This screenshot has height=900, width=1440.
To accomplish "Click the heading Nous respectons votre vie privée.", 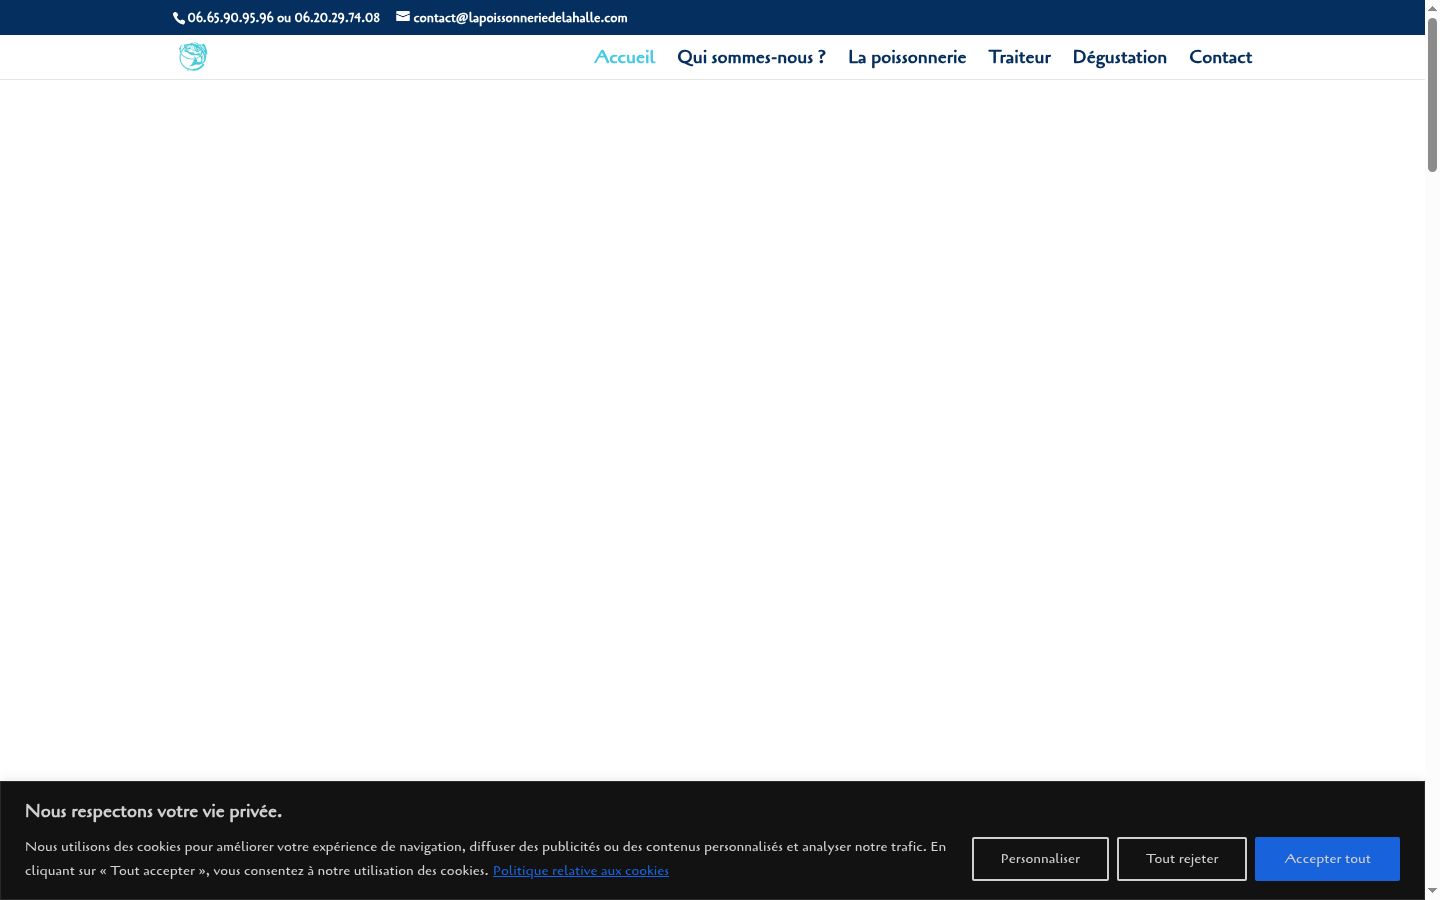I will (153, 811).
